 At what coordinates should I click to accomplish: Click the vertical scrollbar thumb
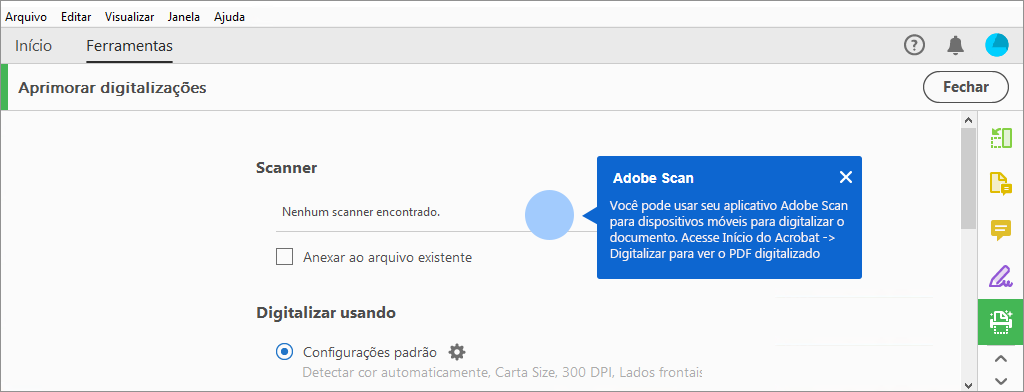pyautogui.click(x=968, y=178)
